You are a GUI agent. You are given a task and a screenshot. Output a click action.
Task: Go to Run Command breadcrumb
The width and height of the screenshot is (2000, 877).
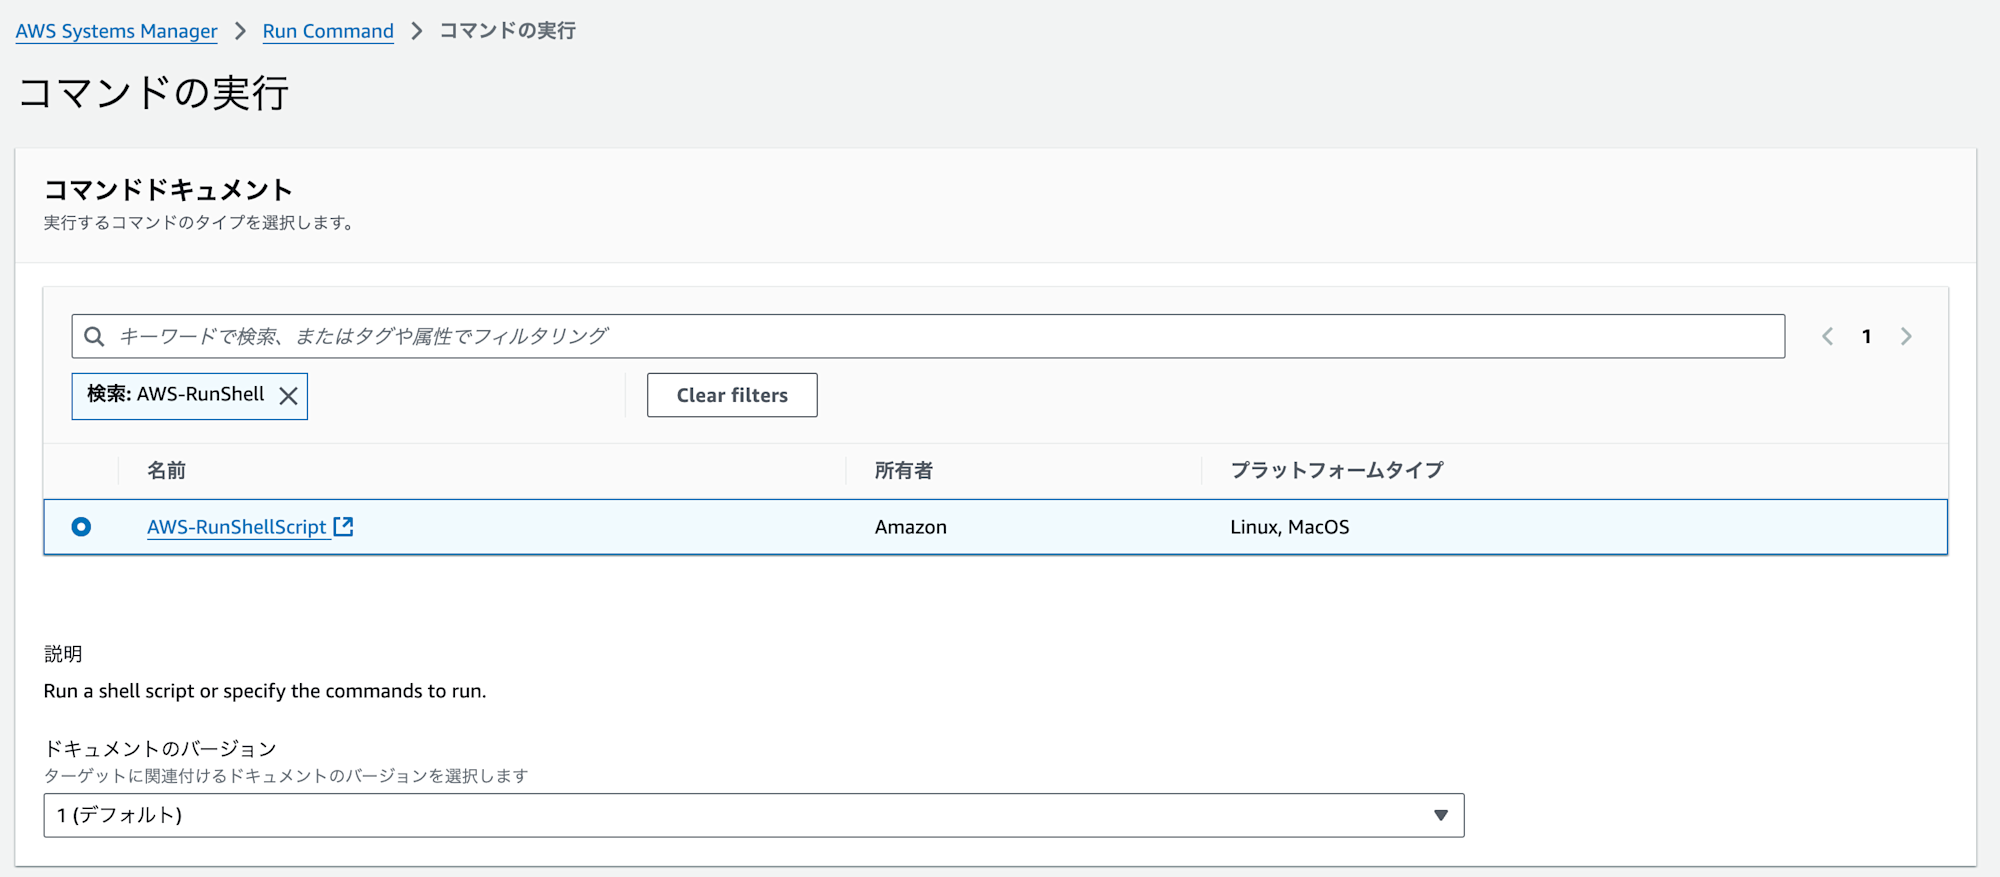click(328, 31)
